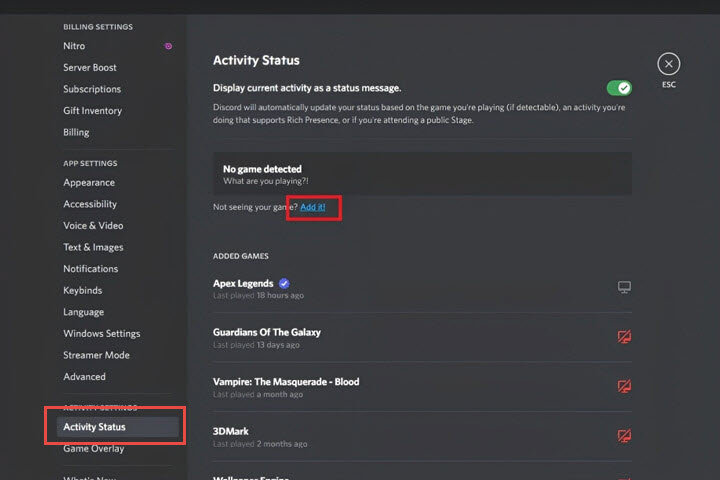Select the Guardians Of The Galaxy game entry
Image resolution: width=720 pixels, height=480 pixels.
click(267, 332)
